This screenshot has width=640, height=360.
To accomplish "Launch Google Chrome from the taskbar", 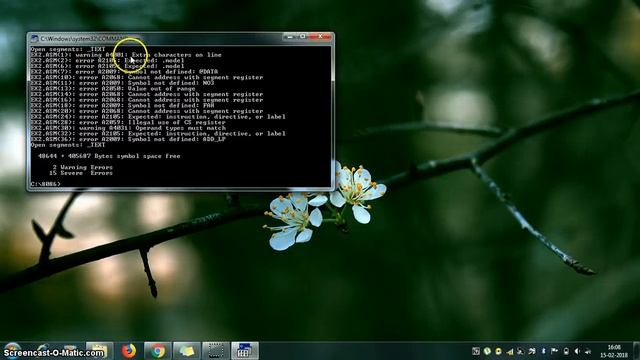I will click(x=157, y=351).
